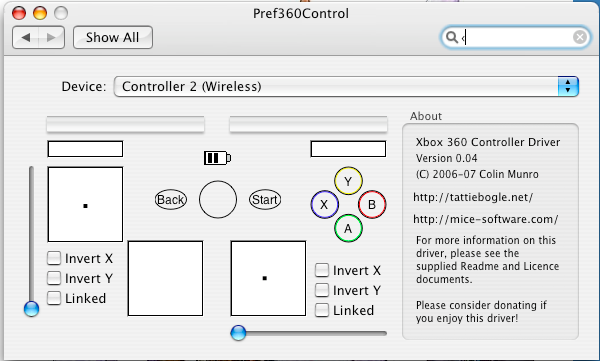The image size is (600, 361).
Task: Click the Version 0.04 text
Action: pos(447,158)
